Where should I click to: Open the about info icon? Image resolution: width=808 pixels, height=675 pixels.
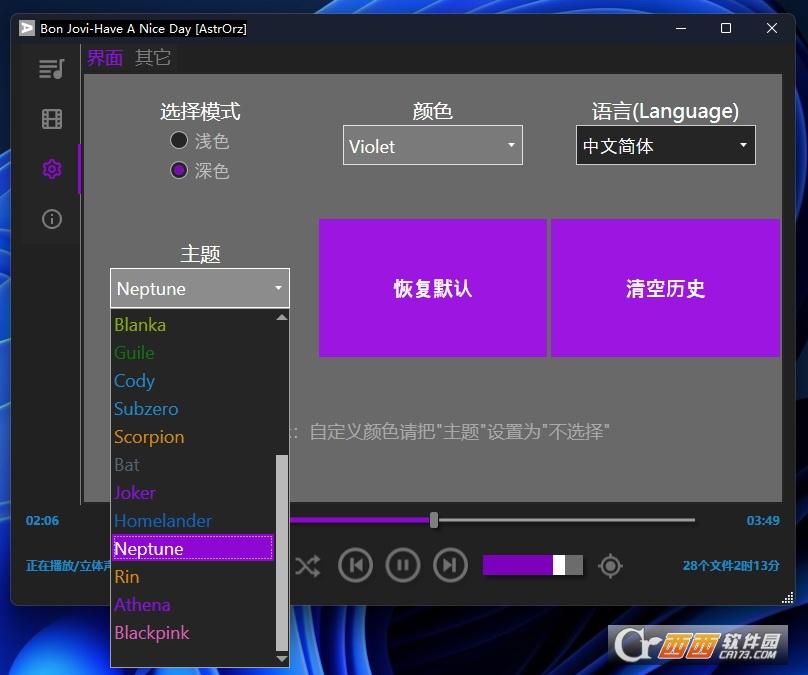tap(52, 219)
